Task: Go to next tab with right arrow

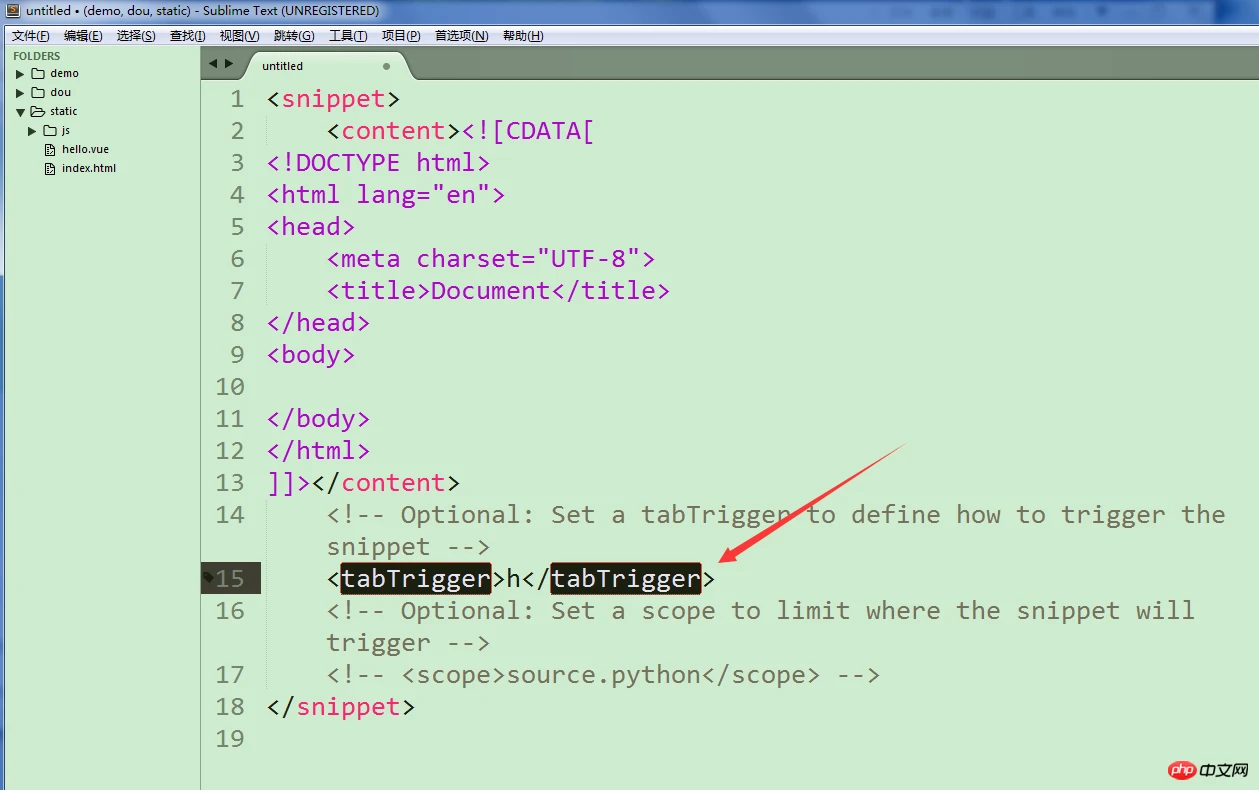Action: click(x=229, y=63)
